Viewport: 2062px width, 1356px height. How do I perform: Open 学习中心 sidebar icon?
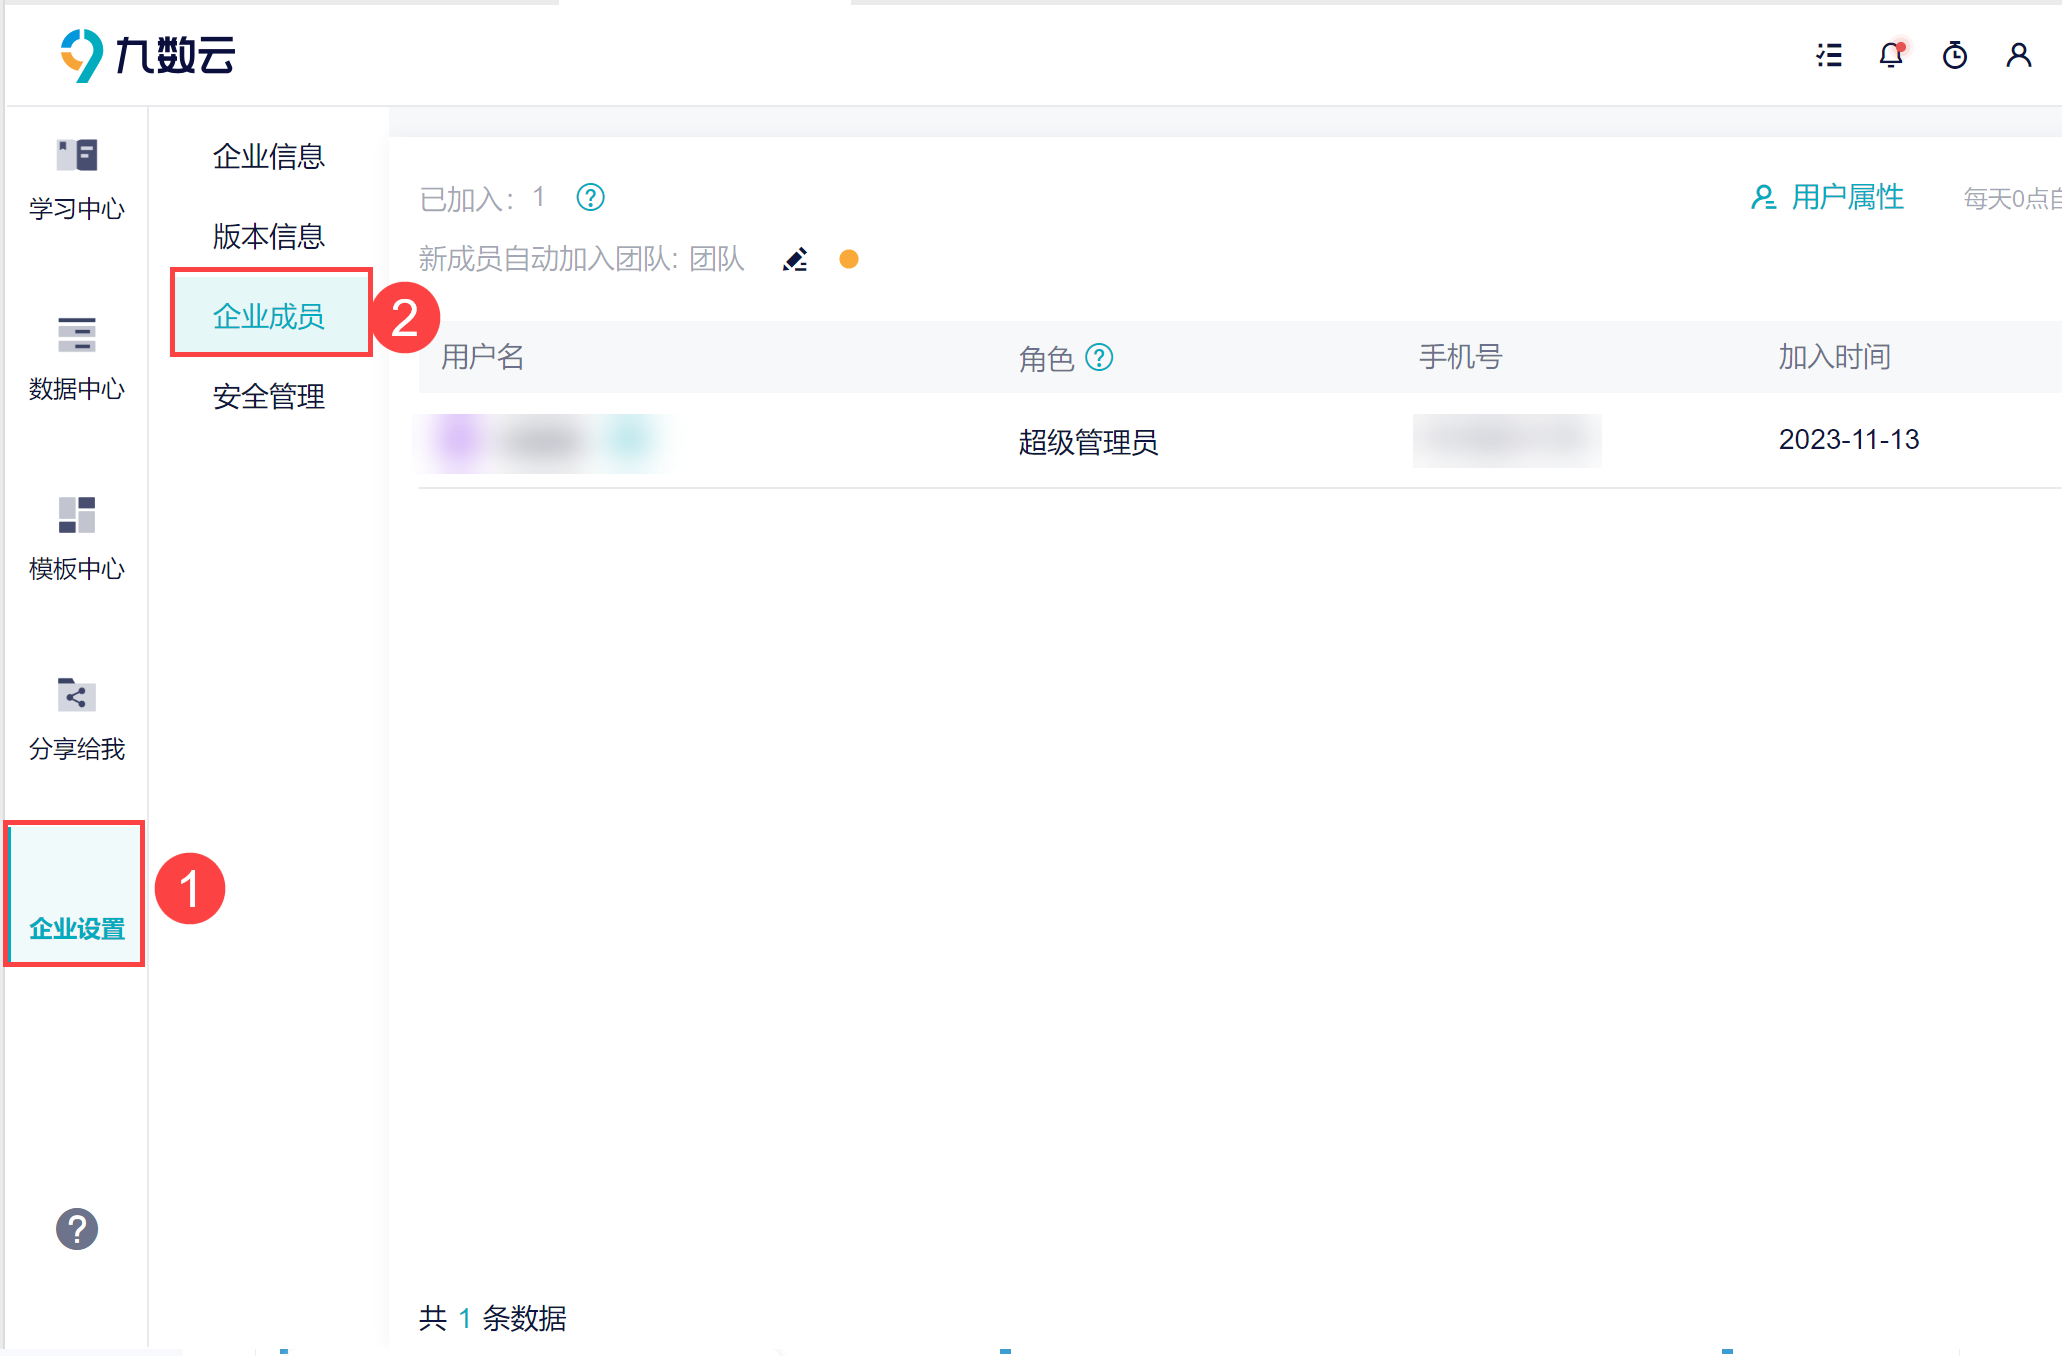coord(76,179)
